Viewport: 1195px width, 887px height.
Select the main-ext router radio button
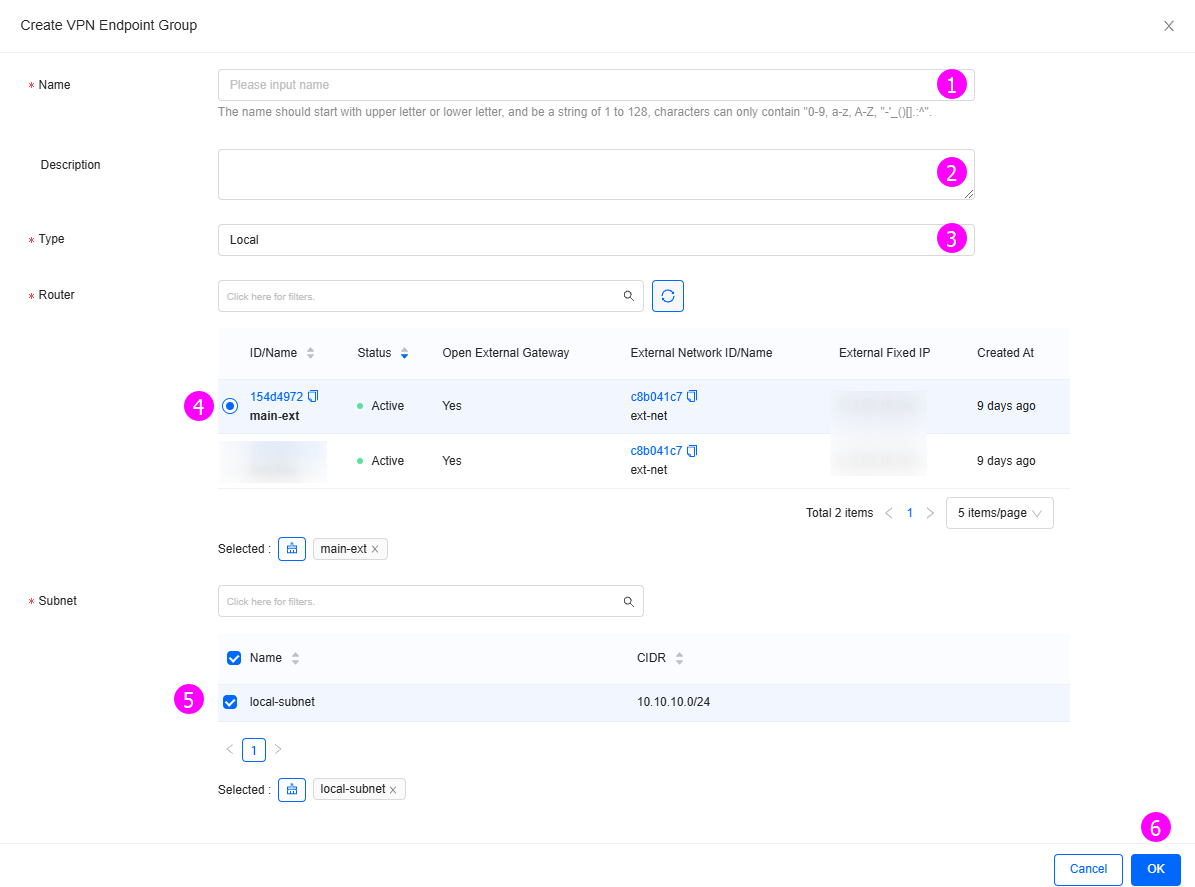[x=230, y=406]
